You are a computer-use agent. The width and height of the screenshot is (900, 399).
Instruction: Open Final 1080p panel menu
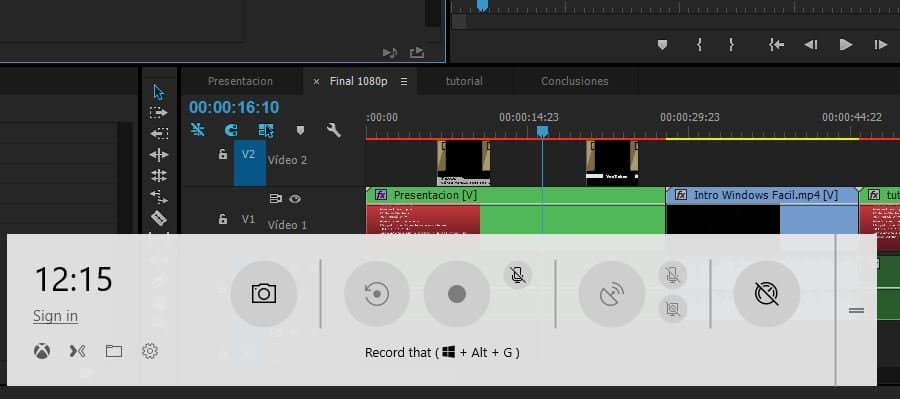pyautogui.click(x=404, y=82)
